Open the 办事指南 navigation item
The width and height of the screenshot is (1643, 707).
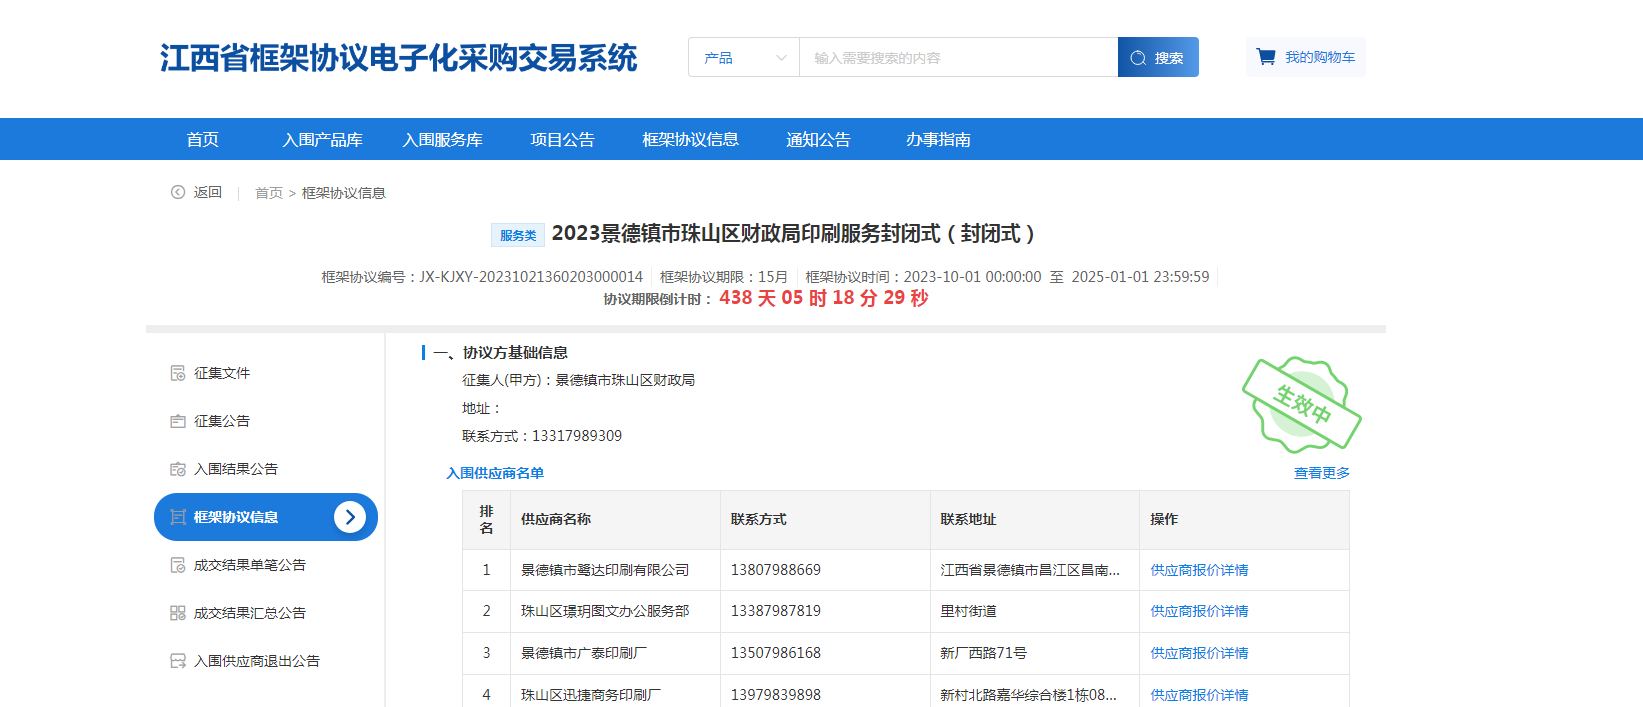[x=938, y=140]
